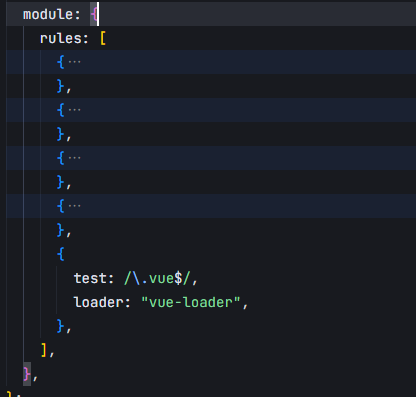Click the closing brace of first collapsed rule
Viewport: 416px width, 397px height.
tap(61, 86)
